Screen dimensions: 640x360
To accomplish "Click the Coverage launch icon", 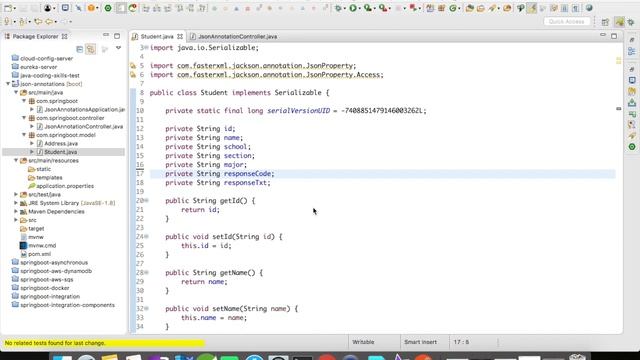I will click(368, 8).
